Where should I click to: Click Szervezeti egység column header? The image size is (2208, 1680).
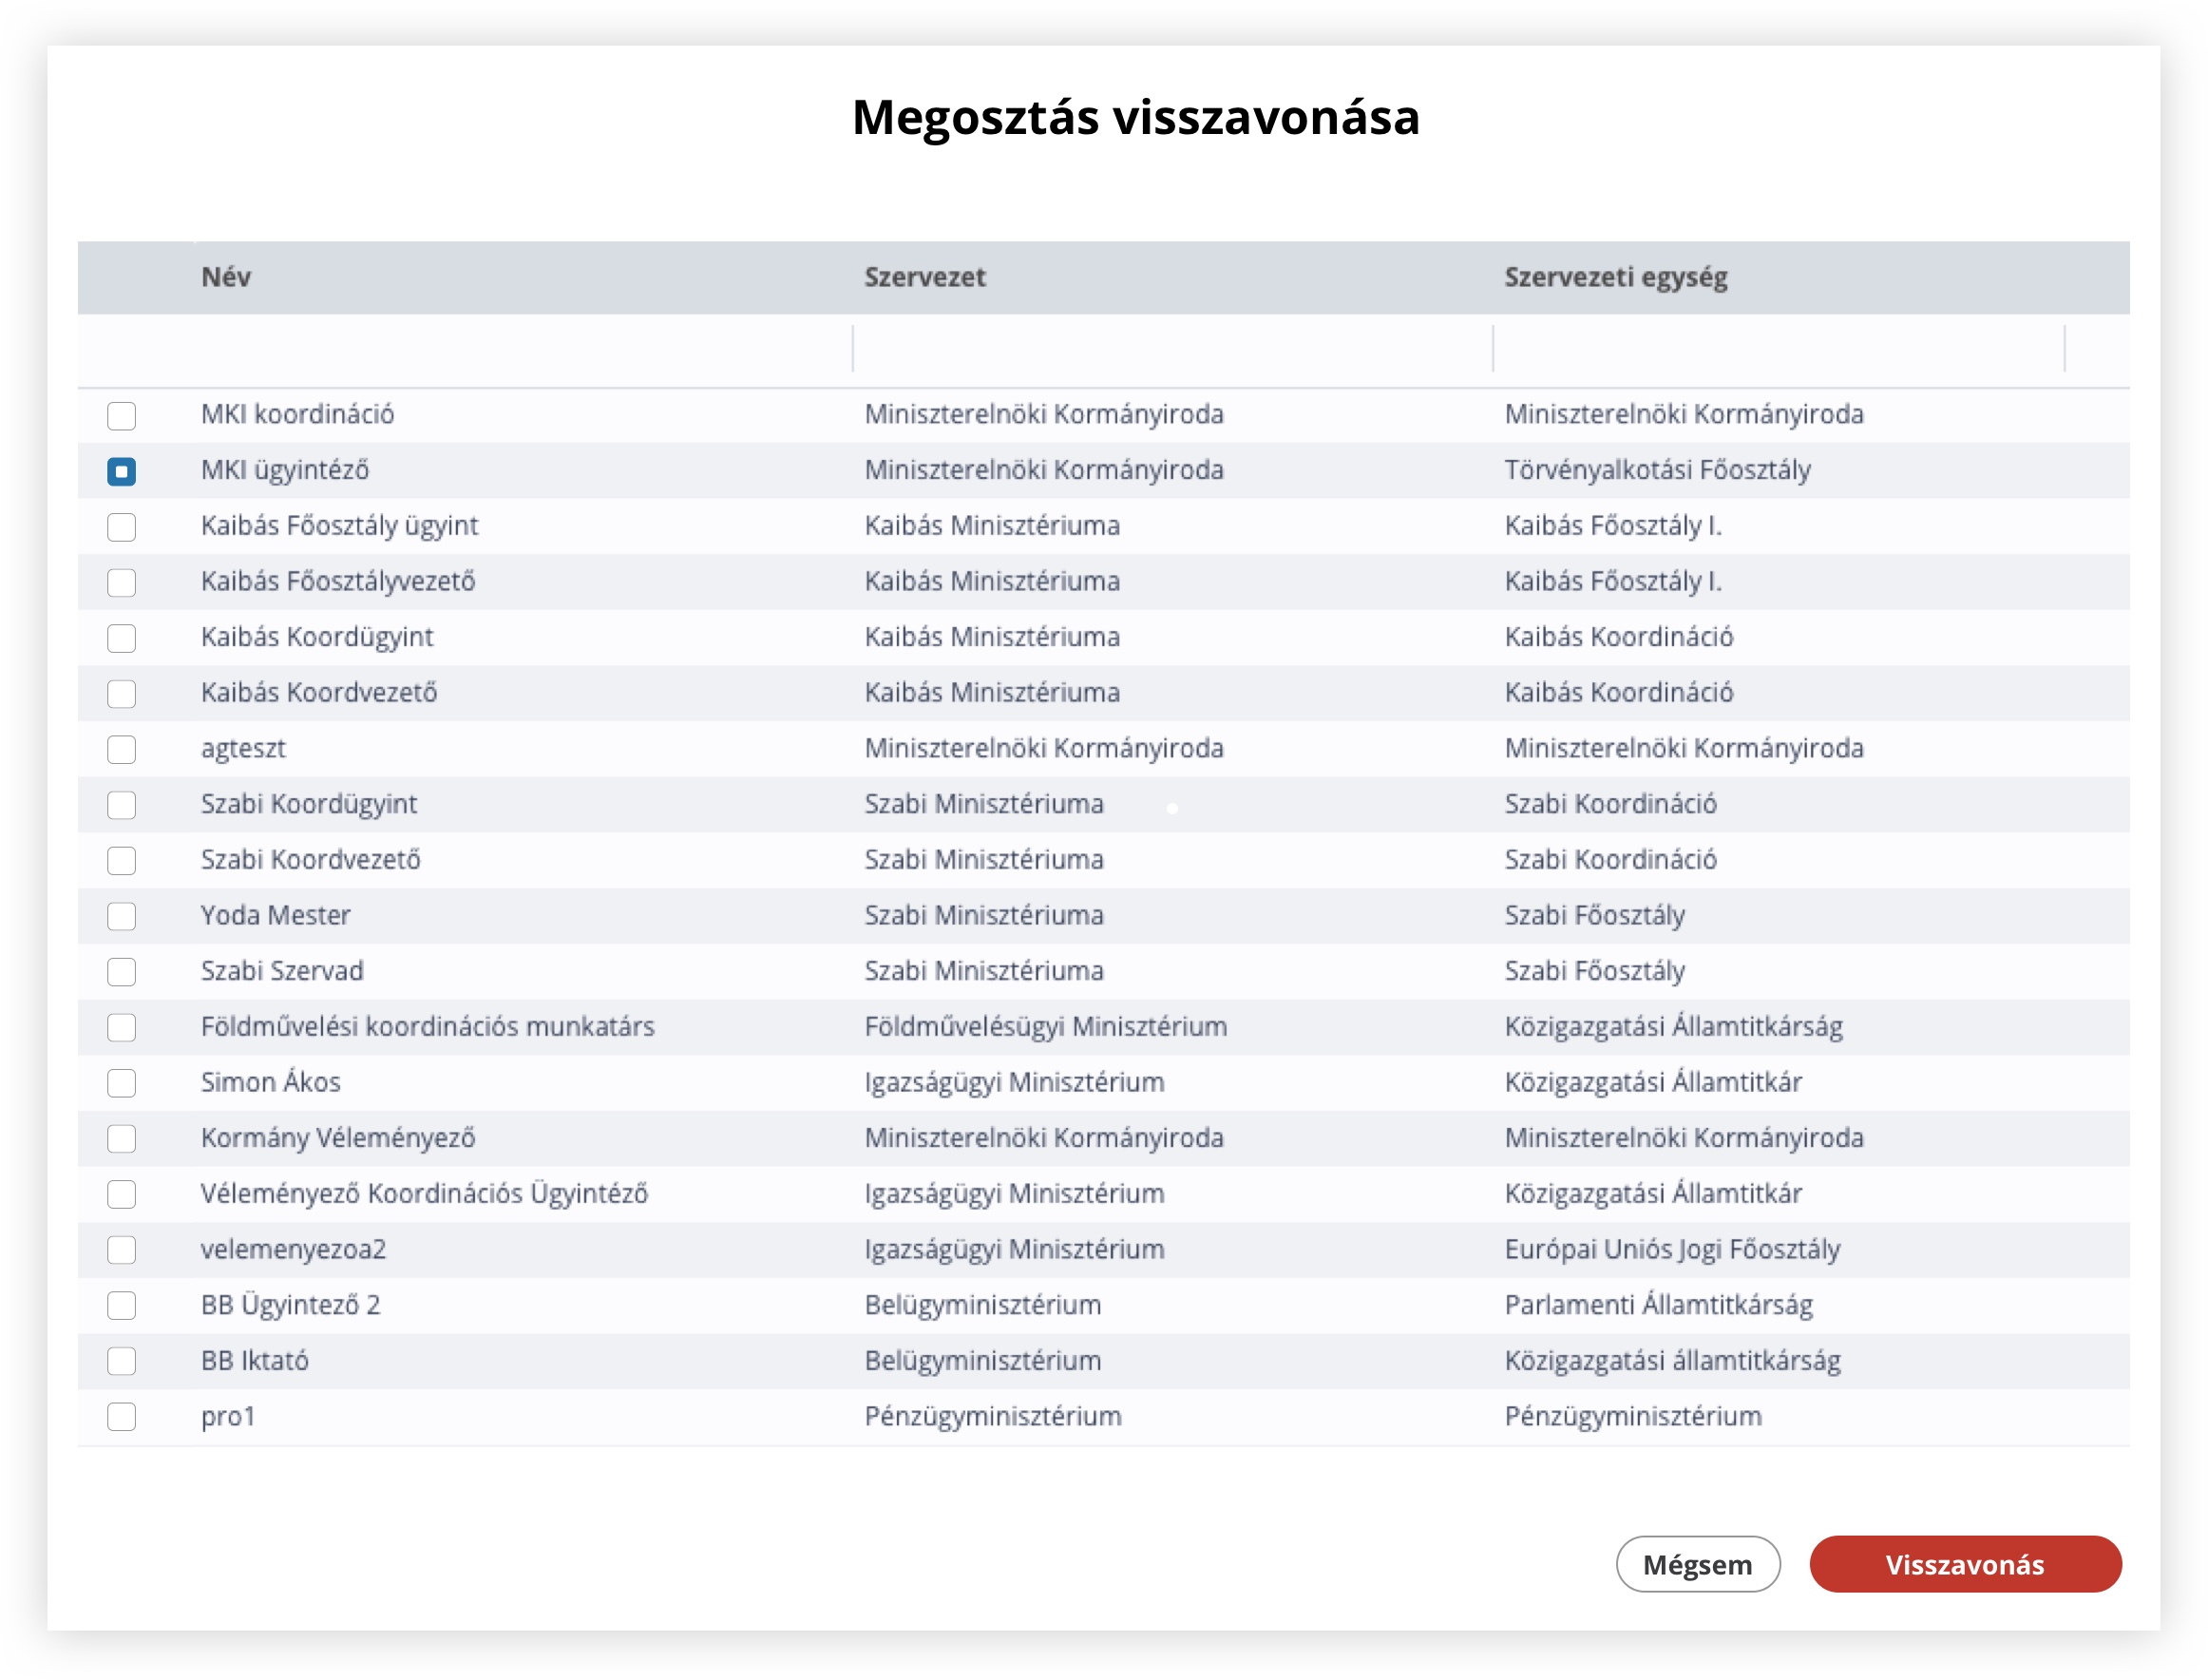tap(1614, 277)
